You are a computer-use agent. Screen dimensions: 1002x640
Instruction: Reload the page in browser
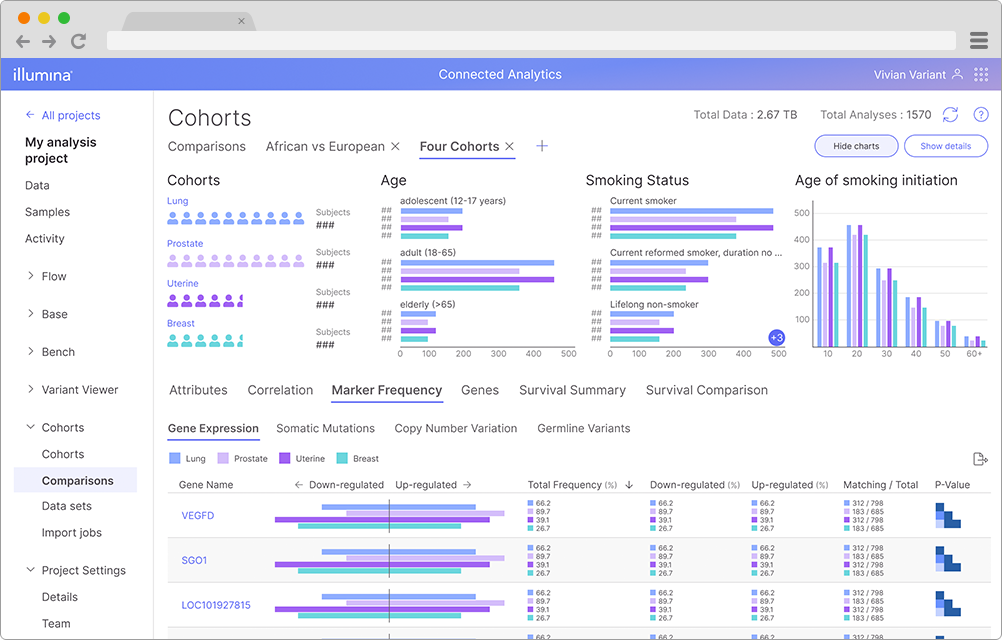pyautogui.click(x=79, y=42)
